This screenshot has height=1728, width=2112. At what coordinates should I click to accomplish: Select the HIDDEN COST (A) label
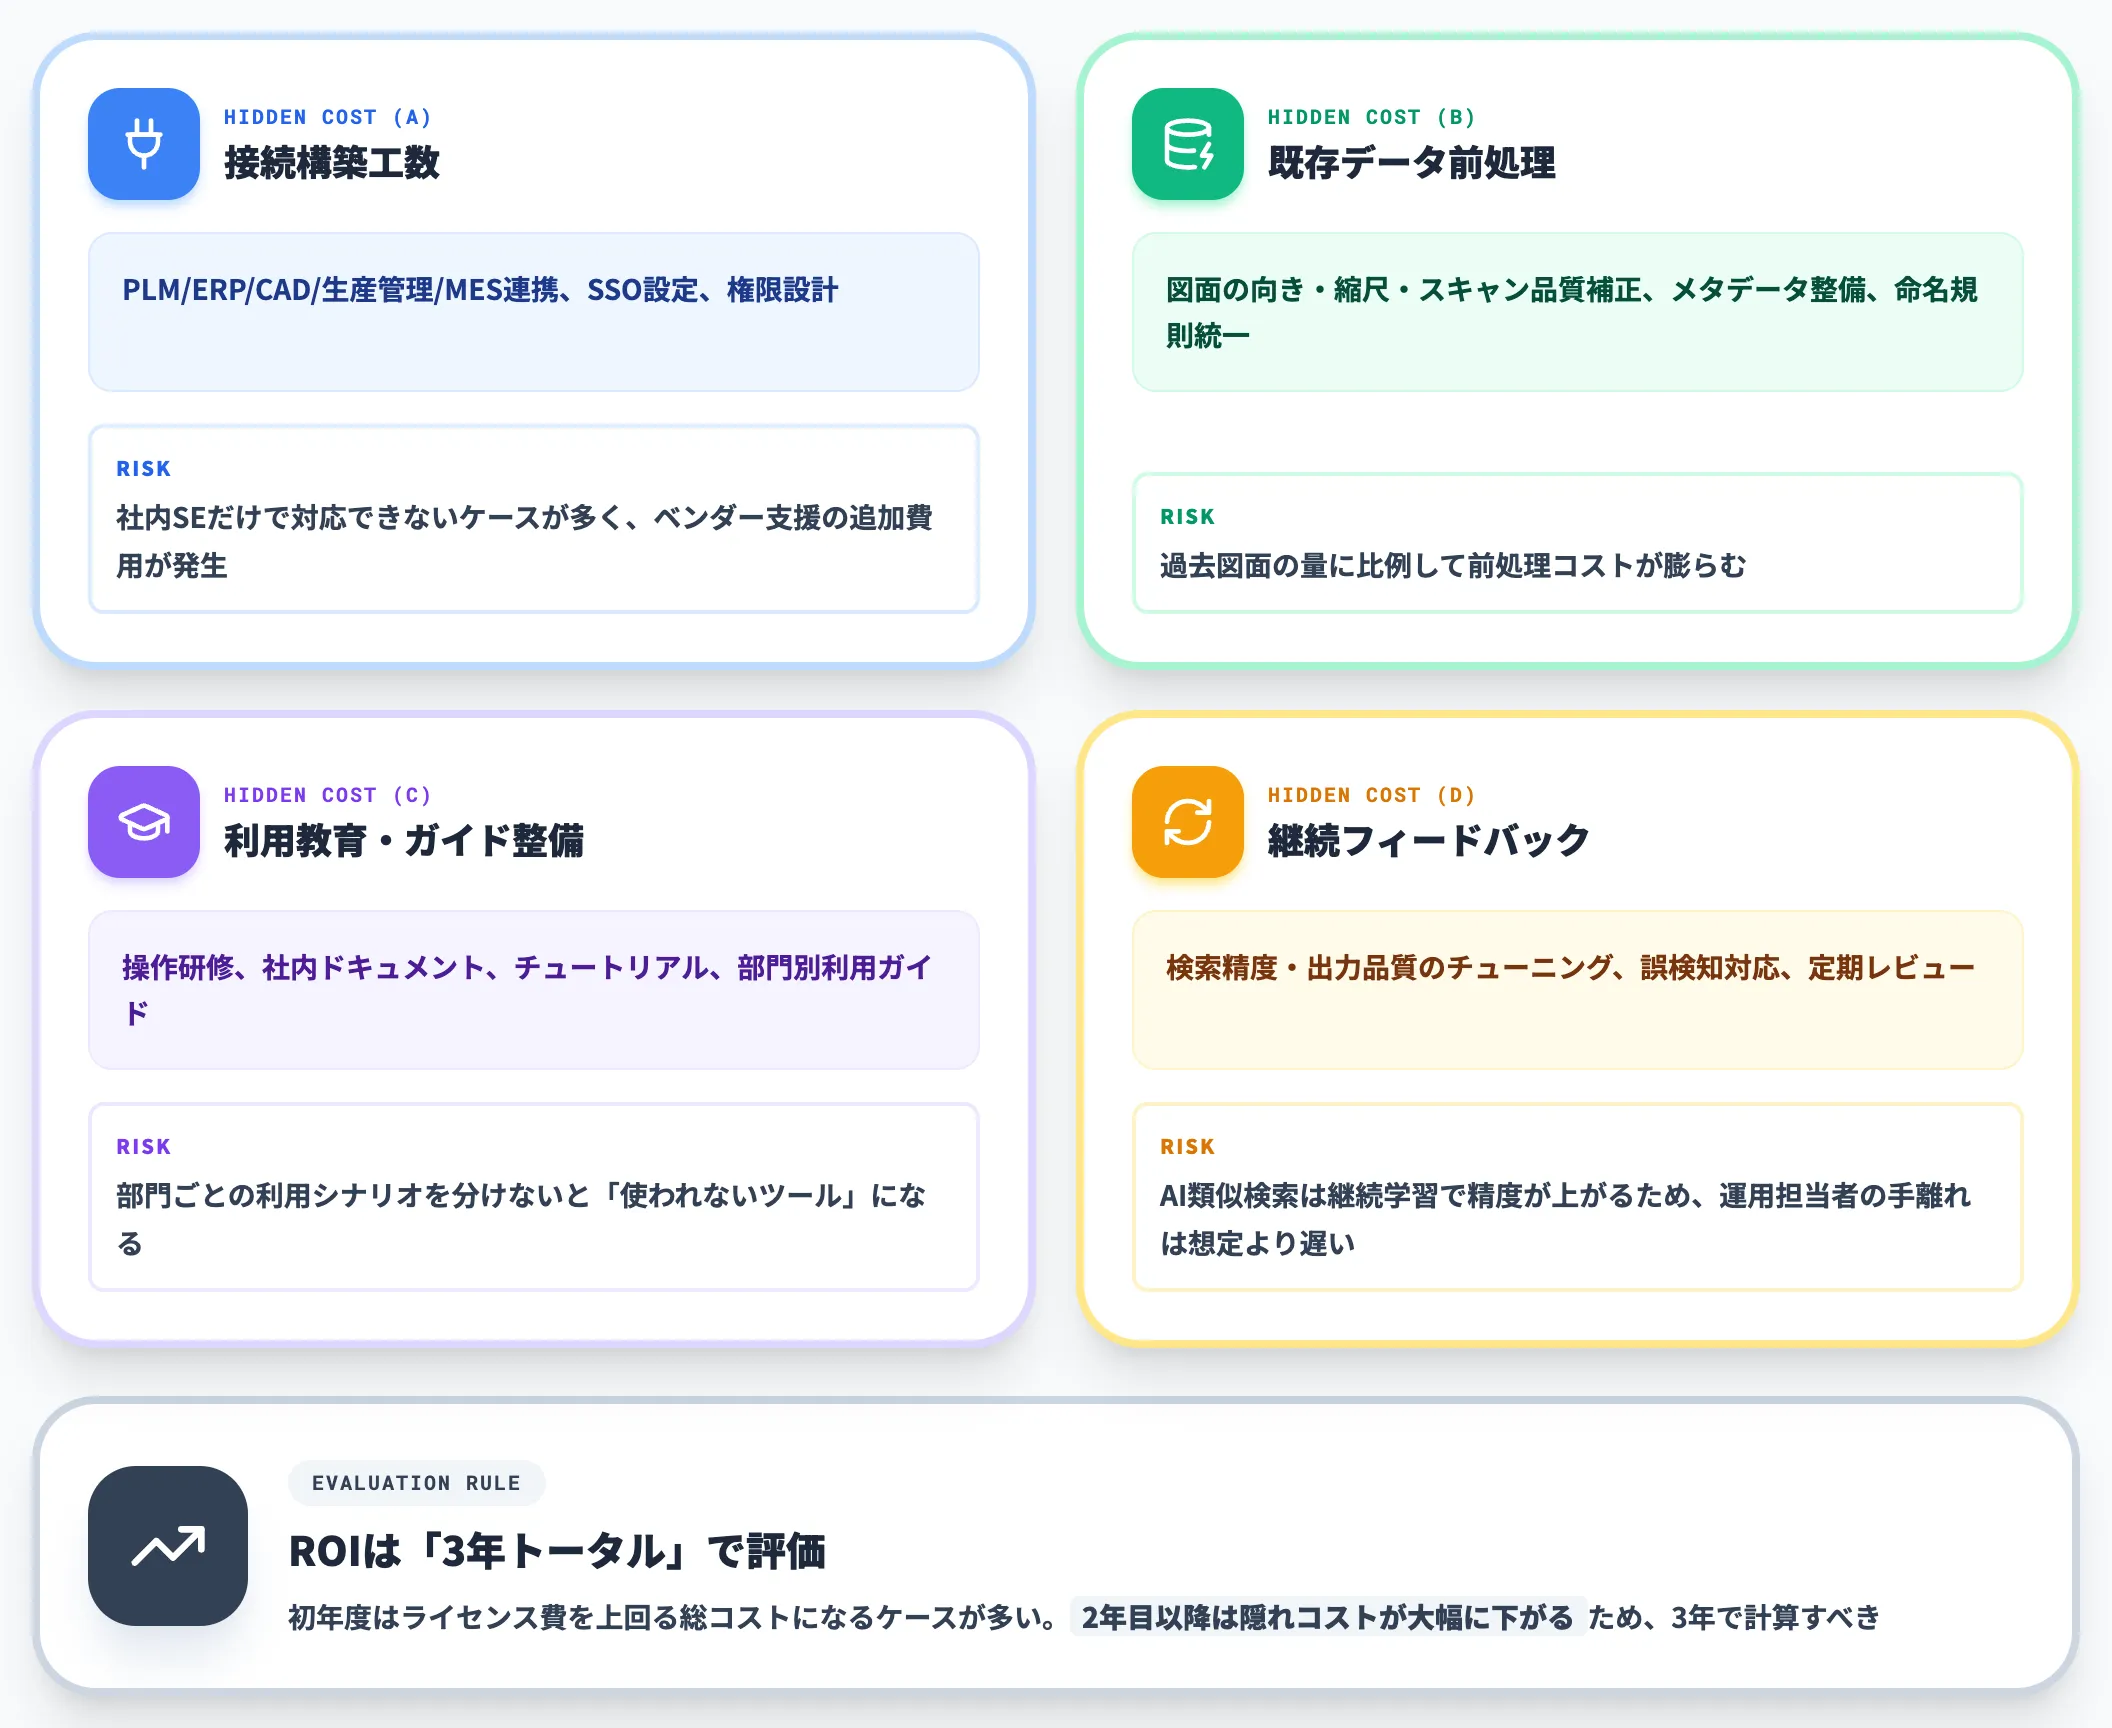click(328, 117)
